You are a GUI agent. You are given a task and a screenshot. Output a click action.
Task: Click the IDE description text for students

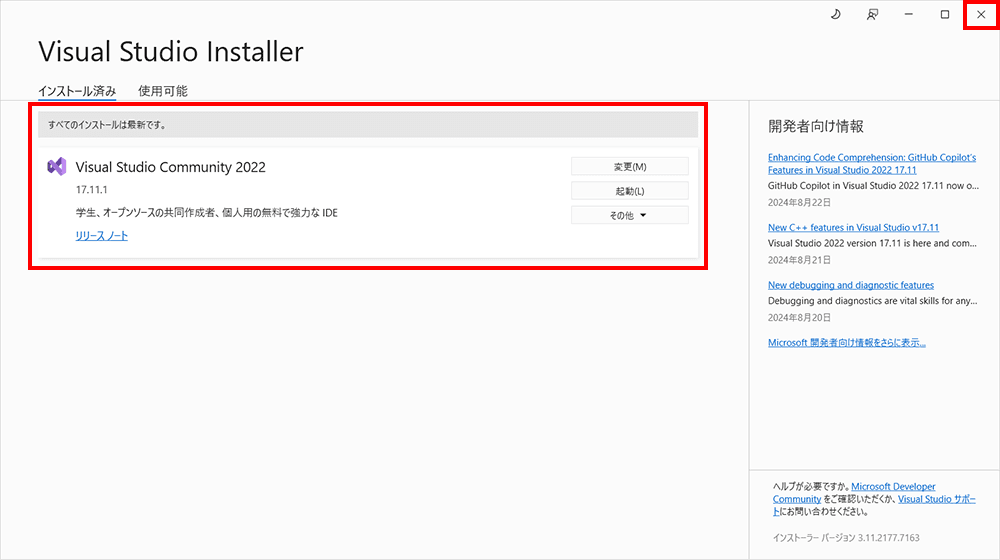pos(207,212)
